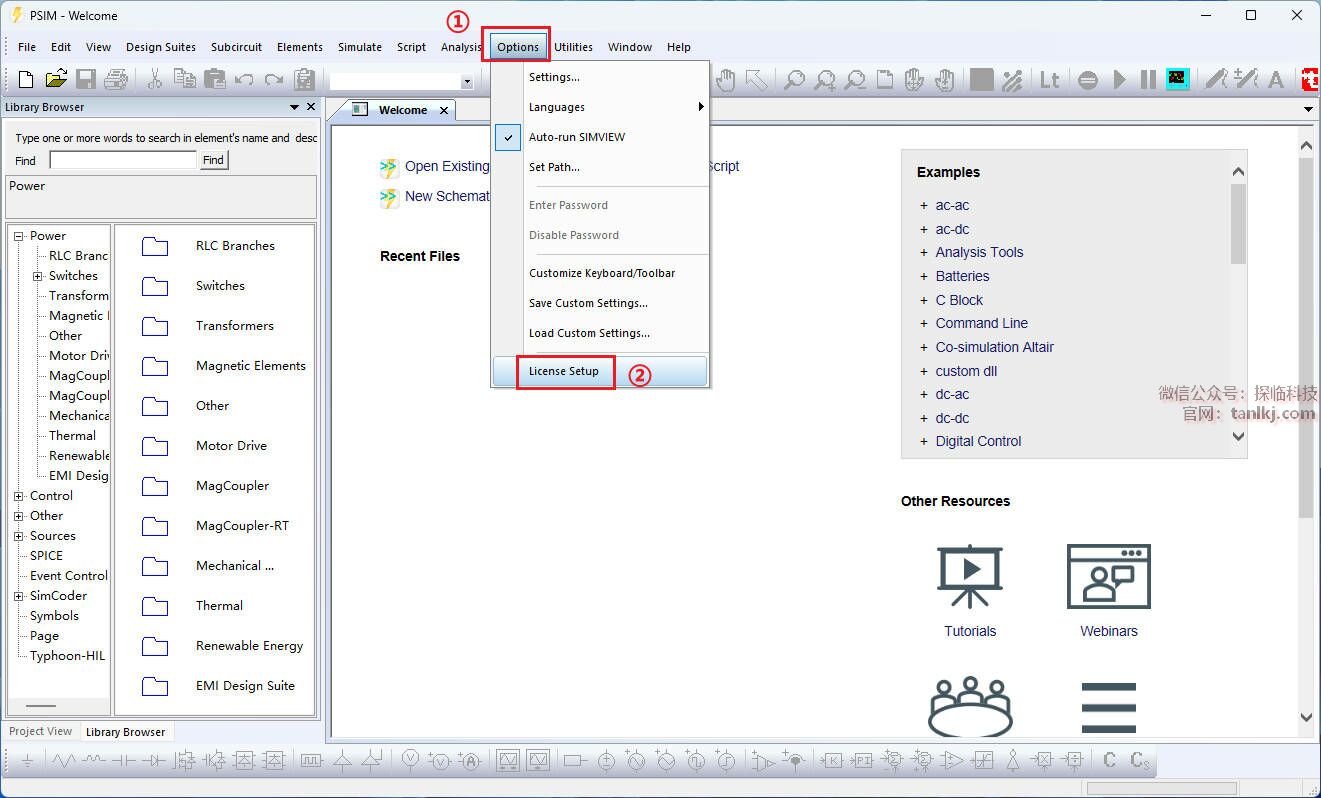Click the Copy toolbar icon
Screen dimensions: 1321x798
[184, 80]
